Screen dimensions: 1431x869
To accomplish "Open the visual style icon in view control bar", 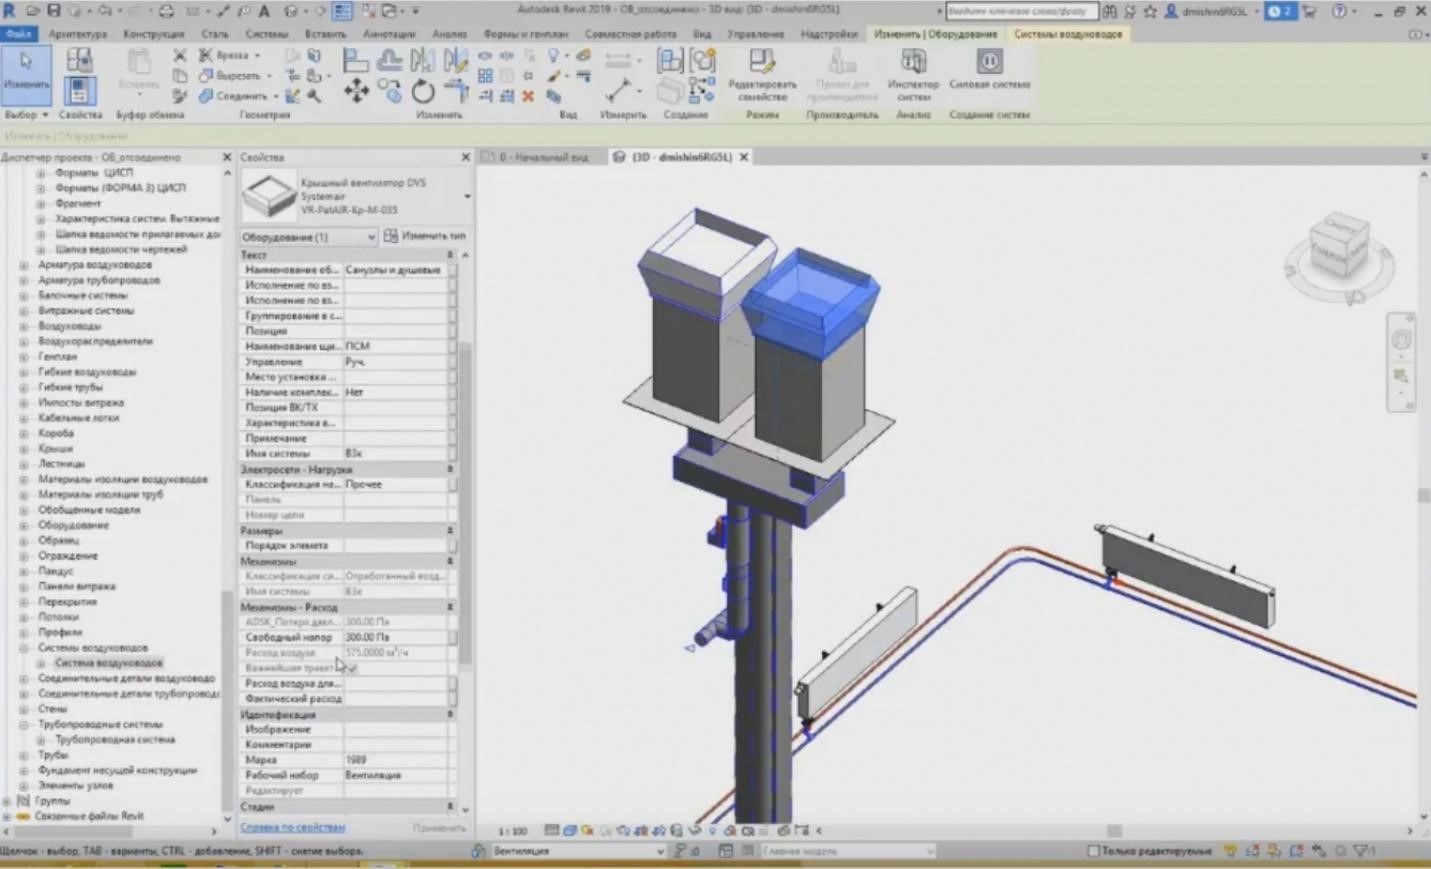I will [570, 830].
